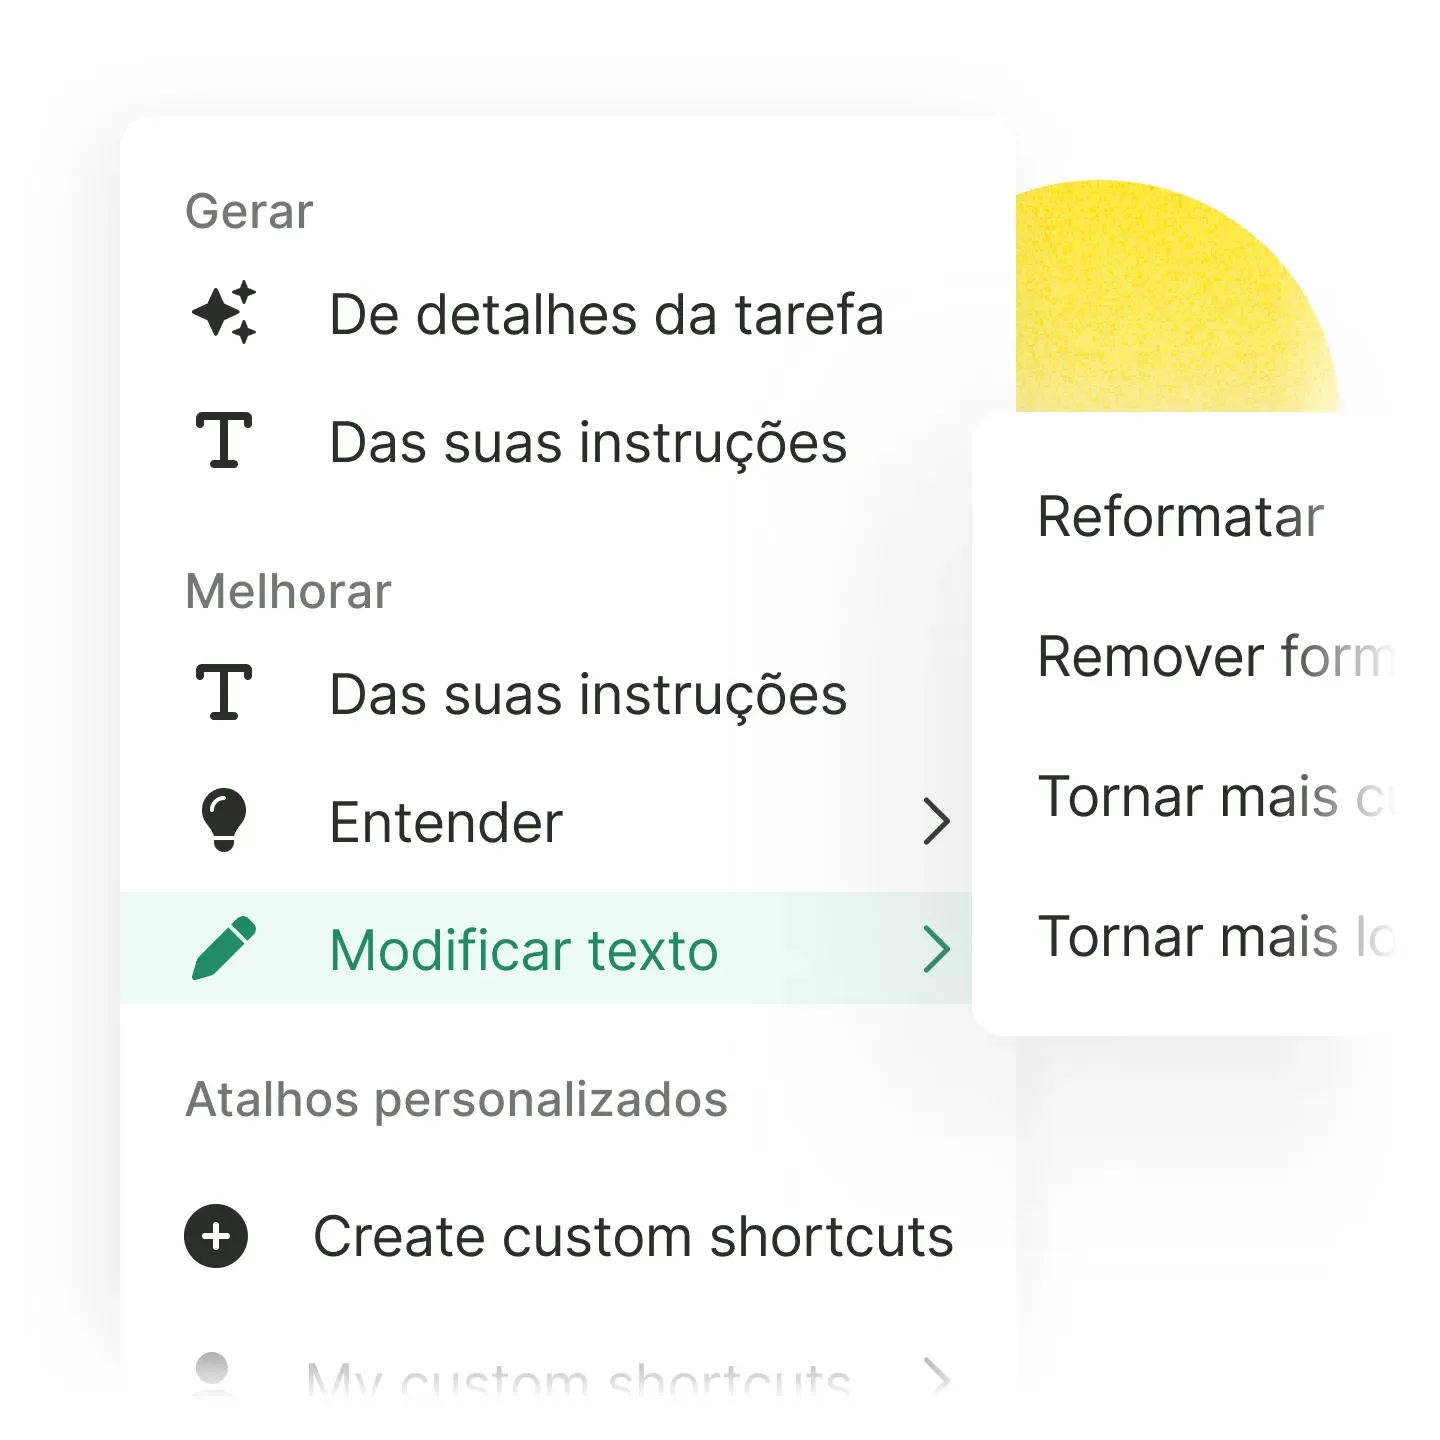Open the My custom shortcuts entry

578,1382
